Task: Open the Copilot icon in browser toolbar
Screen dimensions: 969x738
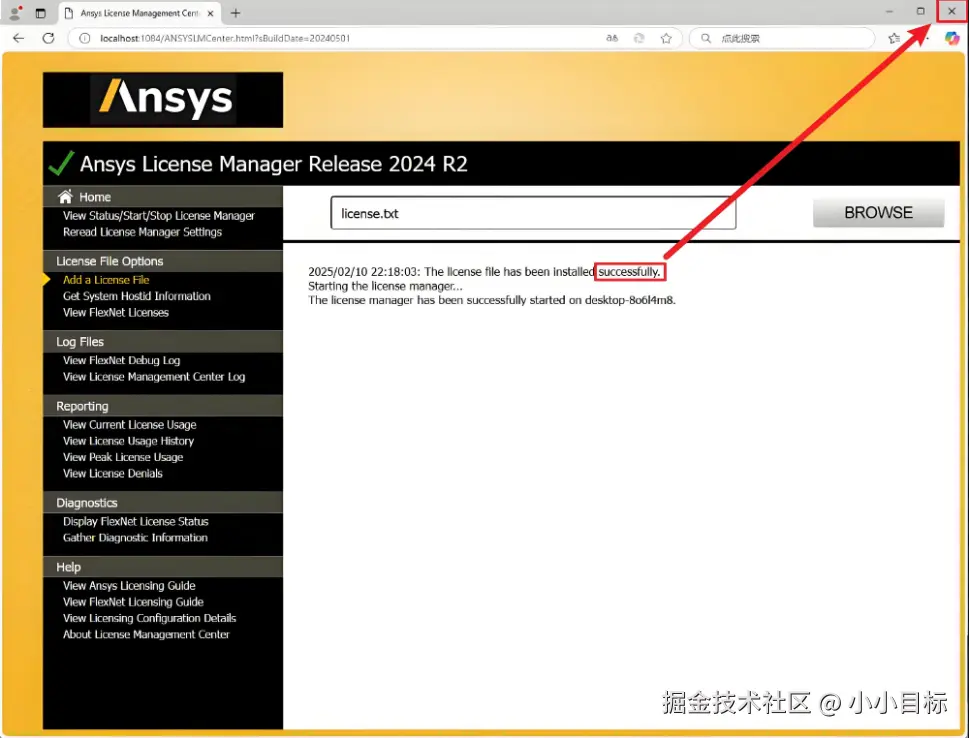Action: 952,38
